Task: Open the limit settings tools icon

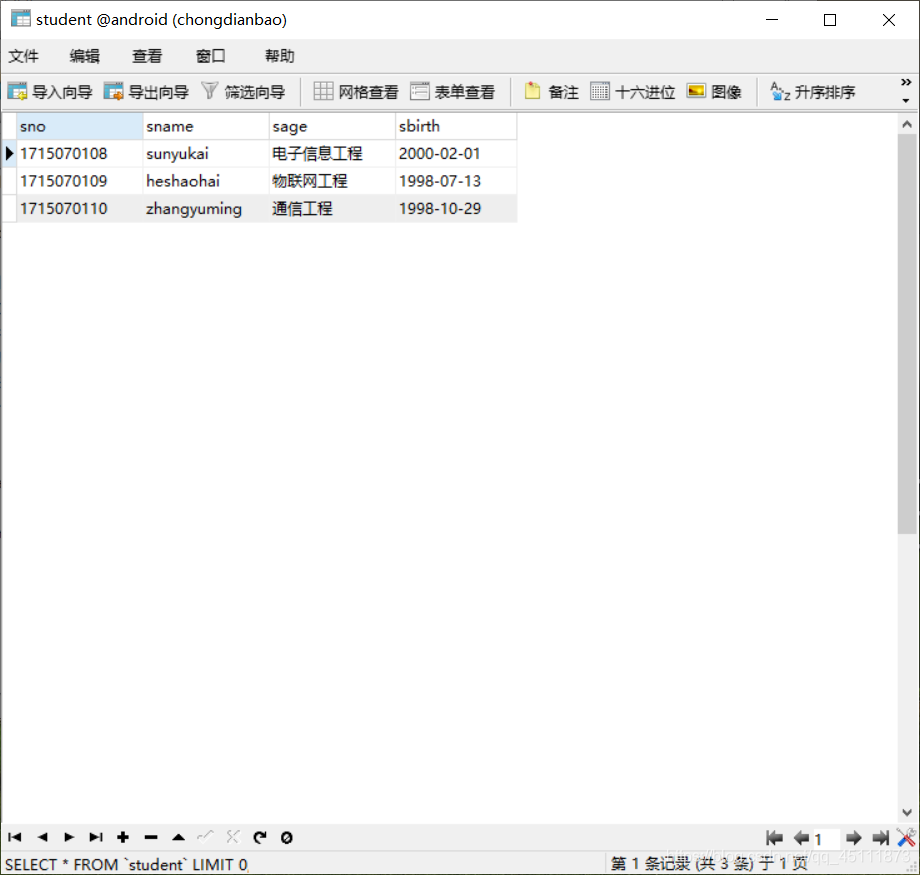Action: [x=906, y=837]
